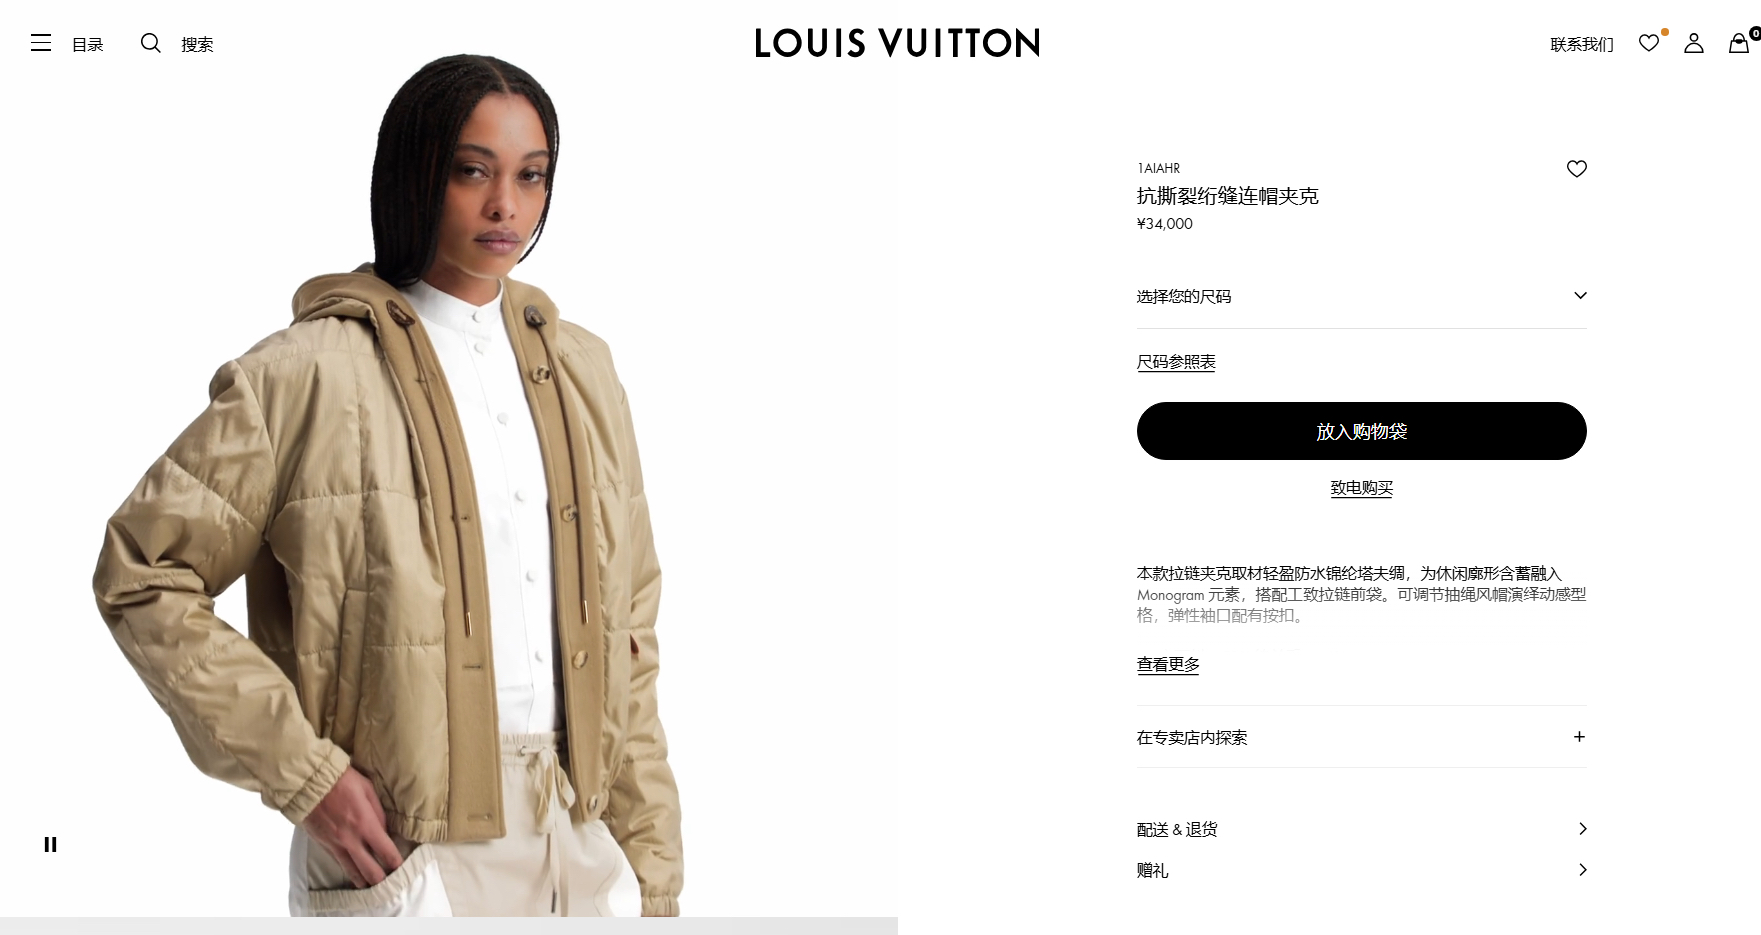
Task: Open the account profile icon
Action: (1694, 43)
